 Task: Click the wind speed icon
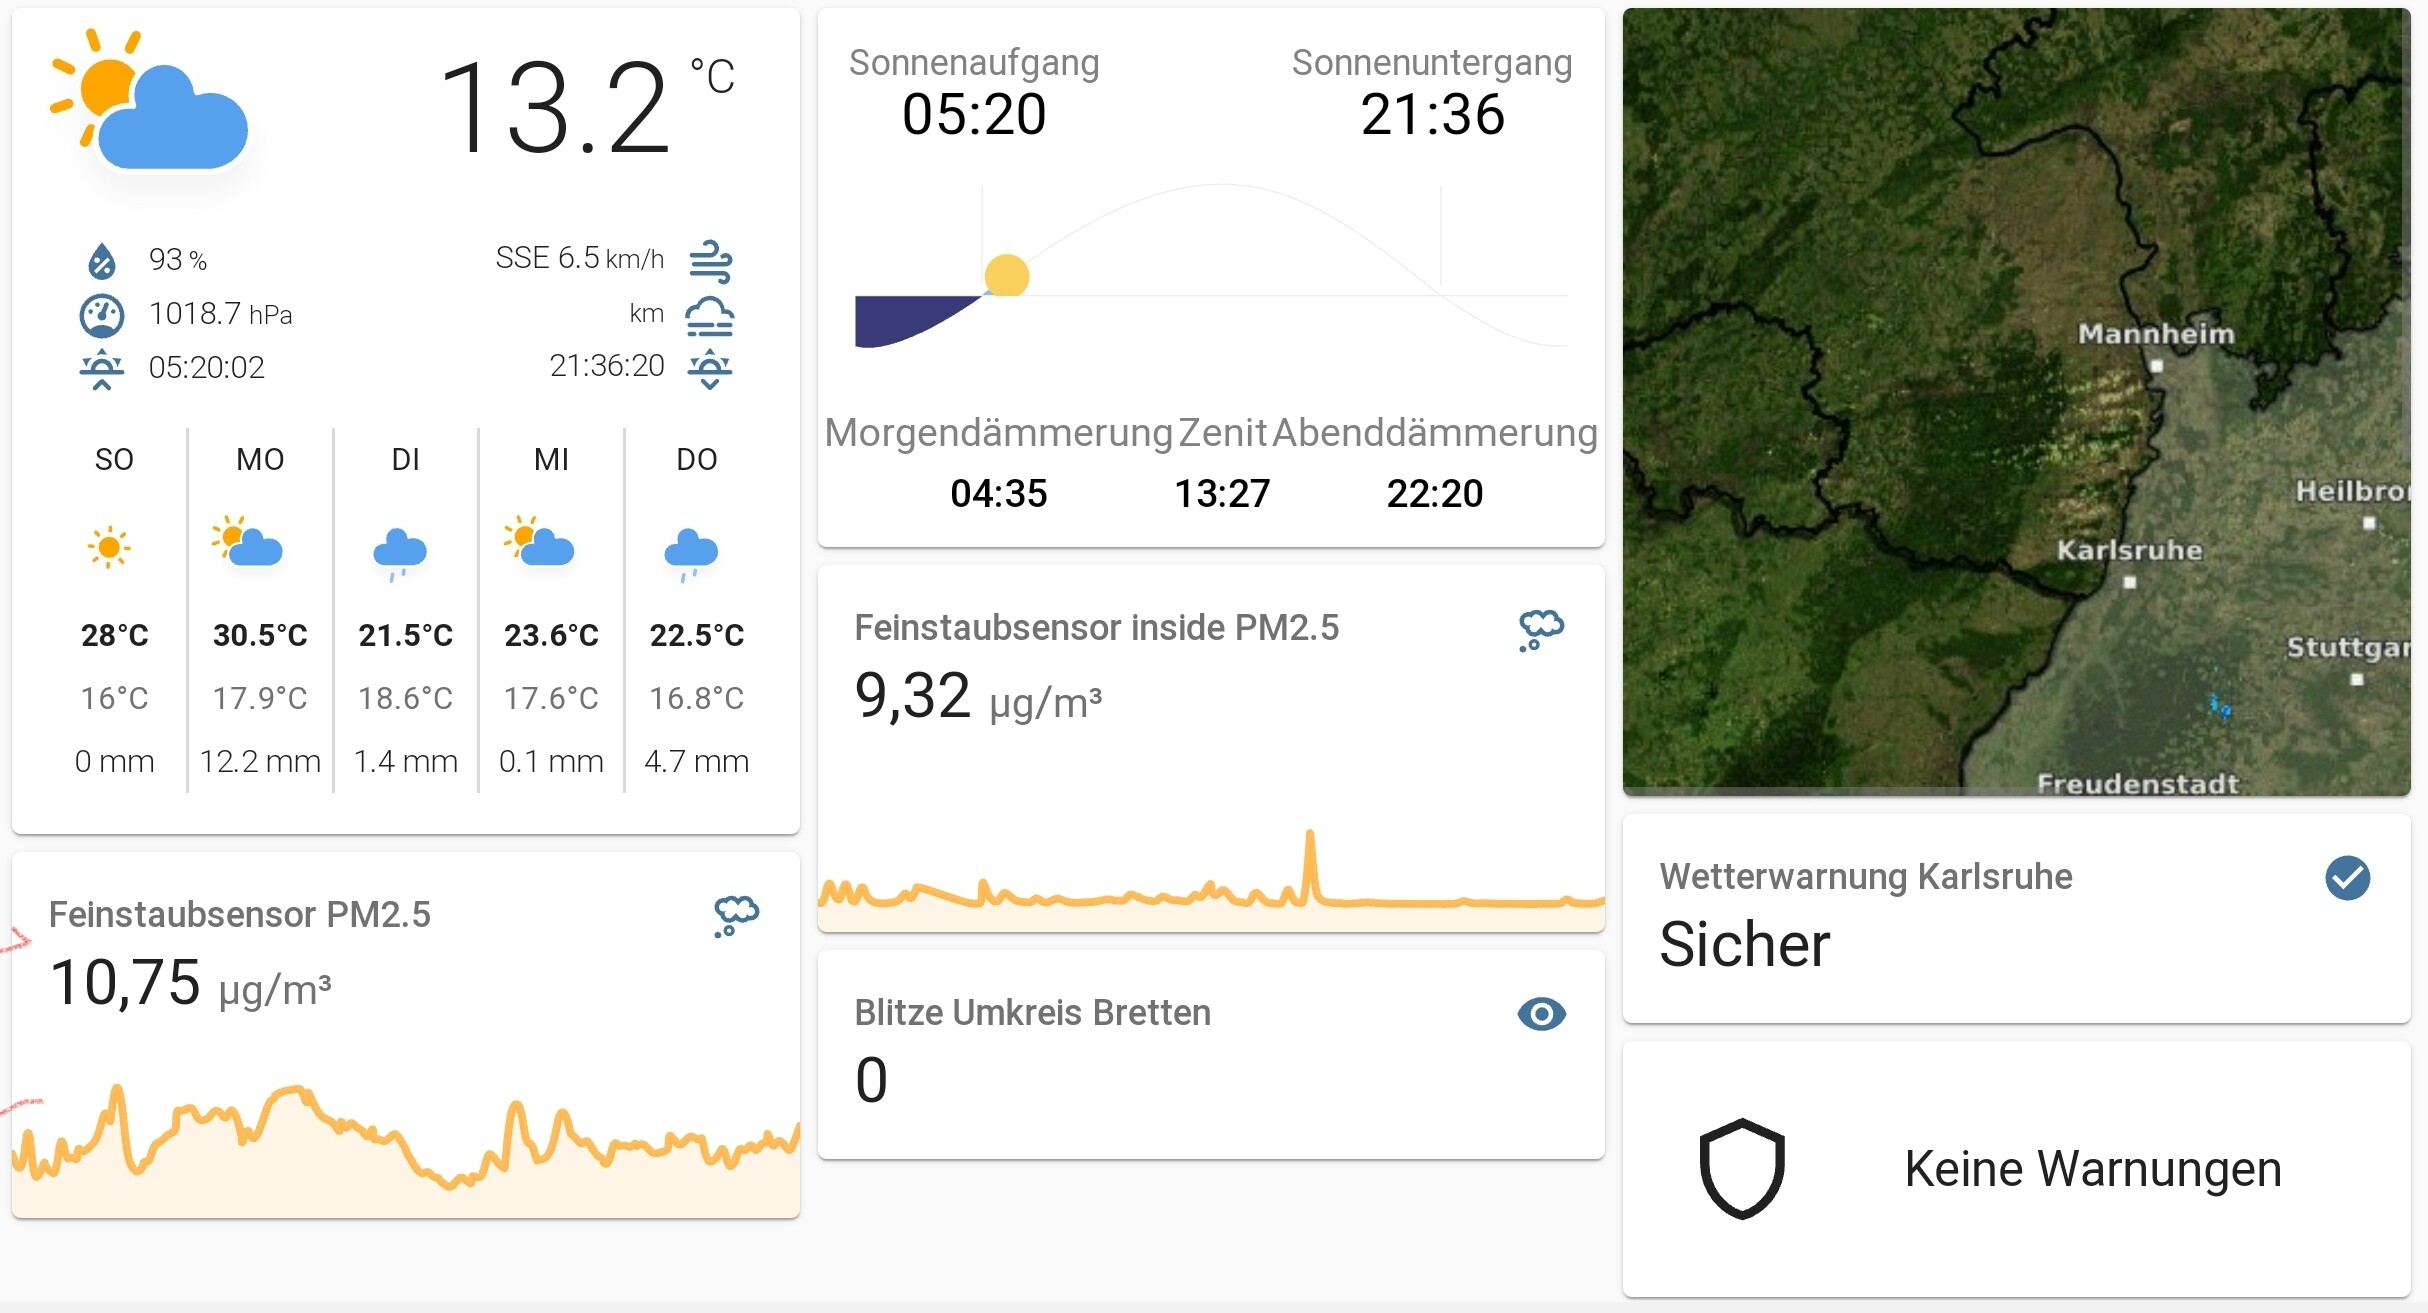[711, 261]
